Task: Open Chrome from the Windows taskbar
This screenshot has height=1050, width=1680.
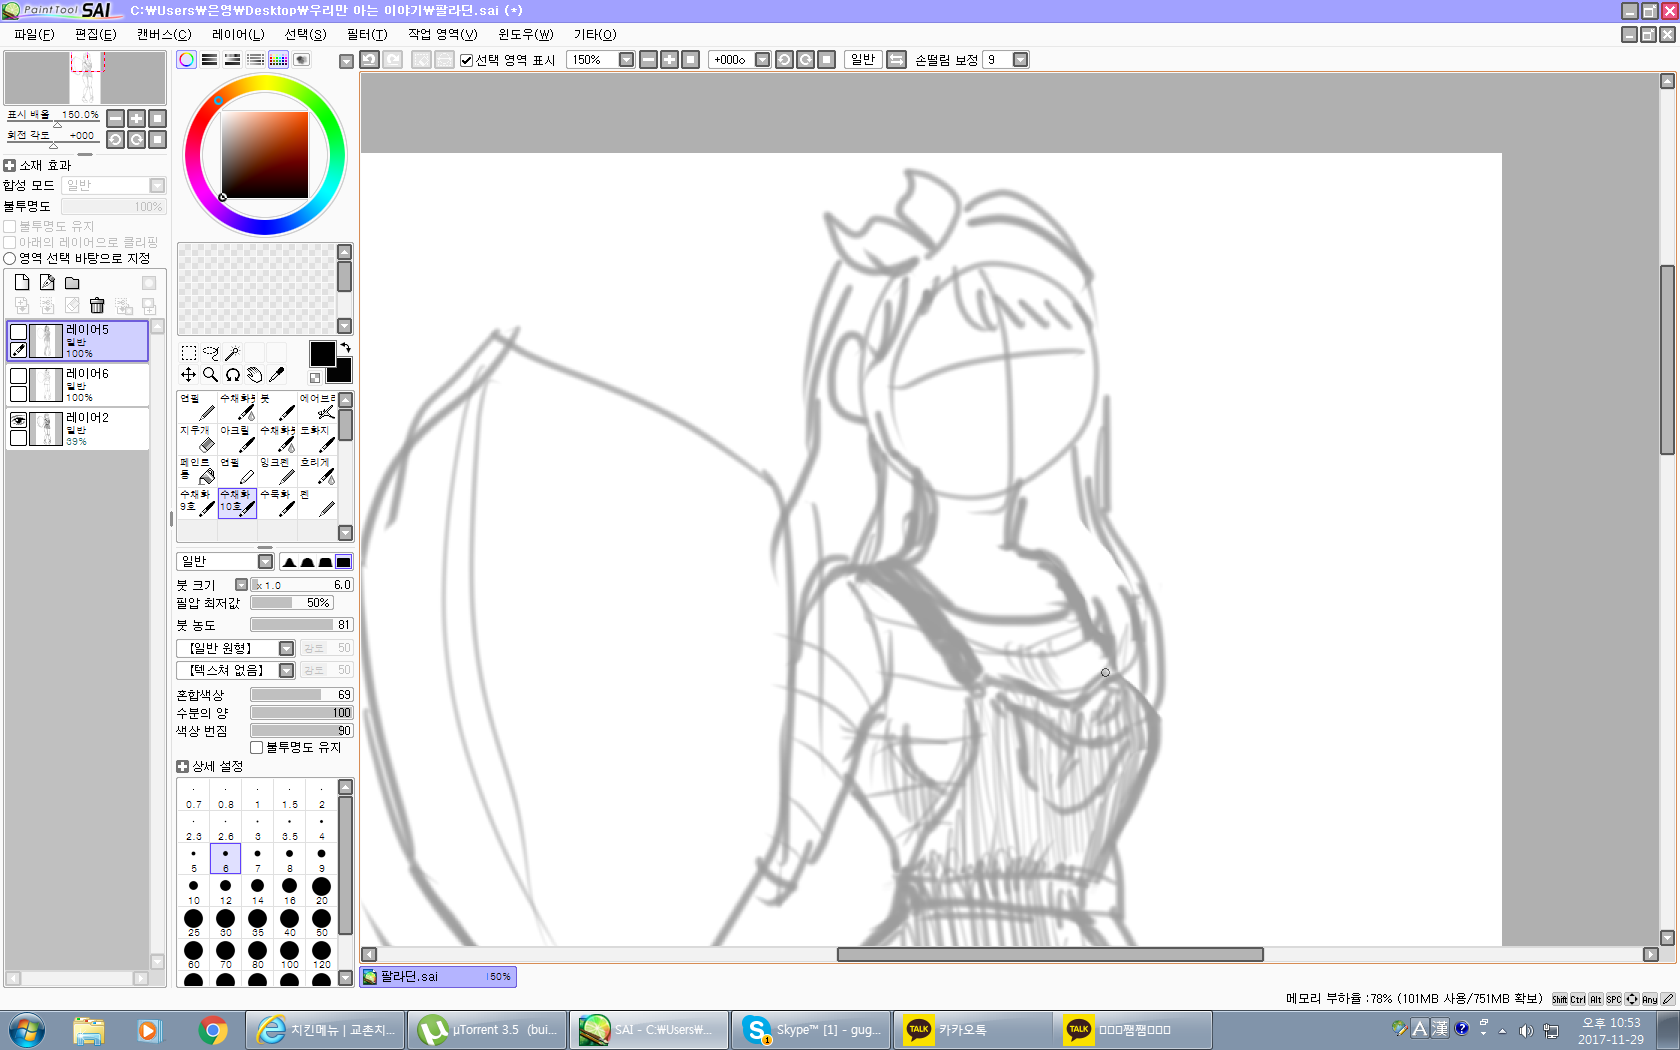Action: click(x=212, y=1030)
